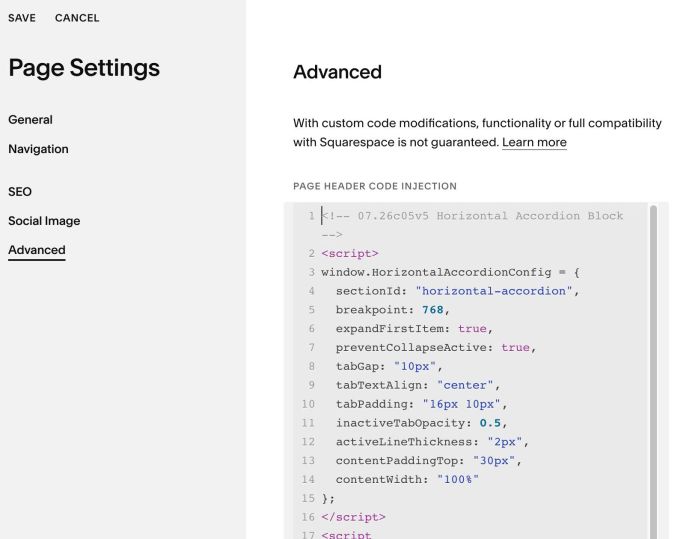
Task: Open the General settings tab
Action: [x=30, y=120]
